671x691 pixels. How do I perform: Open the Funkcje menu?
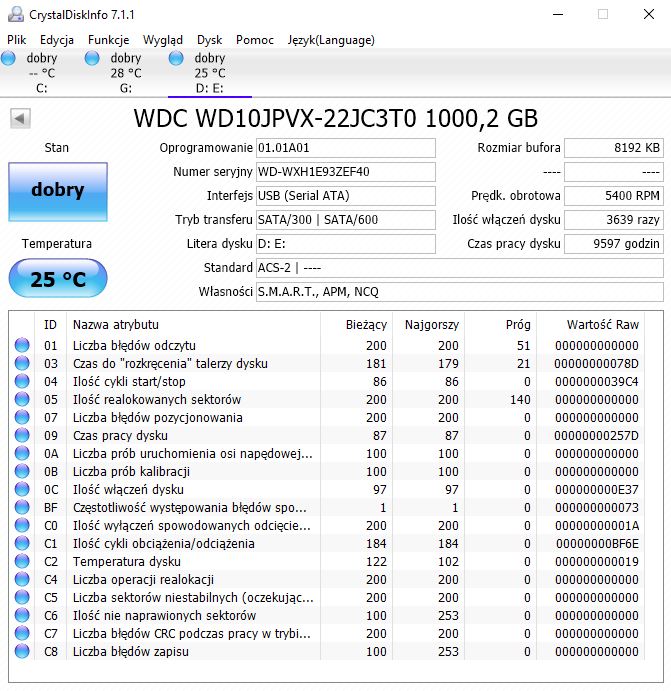click(108, 40)
